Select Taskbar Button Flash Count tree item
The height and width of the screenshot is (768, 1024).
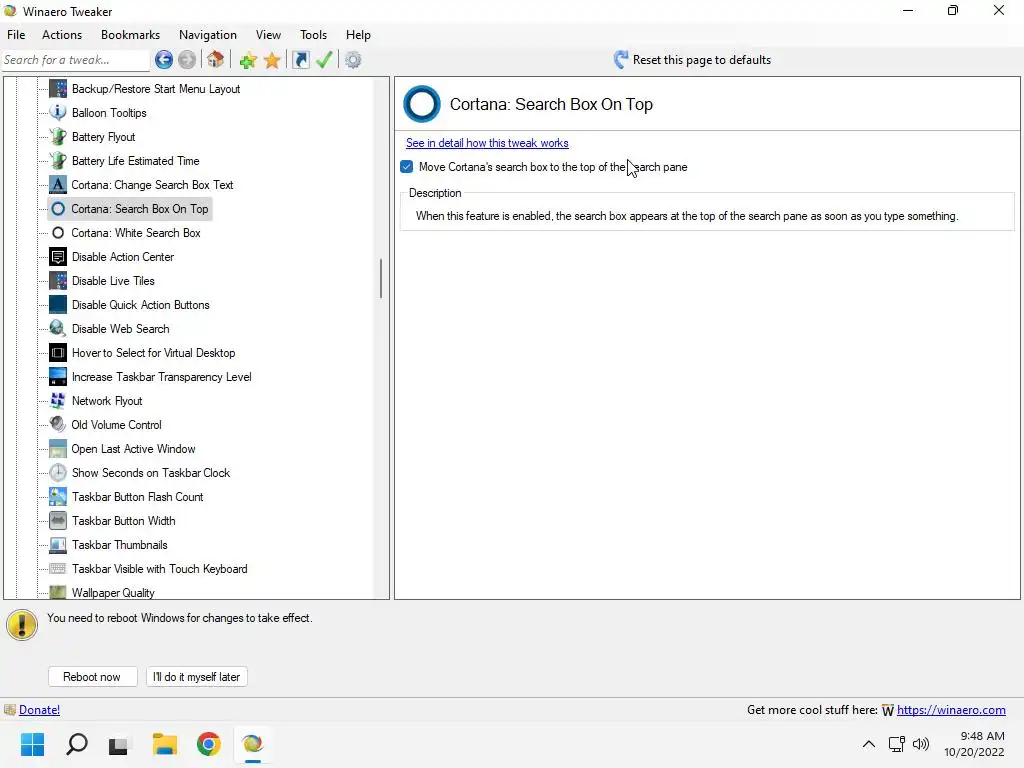click(137, 497)
